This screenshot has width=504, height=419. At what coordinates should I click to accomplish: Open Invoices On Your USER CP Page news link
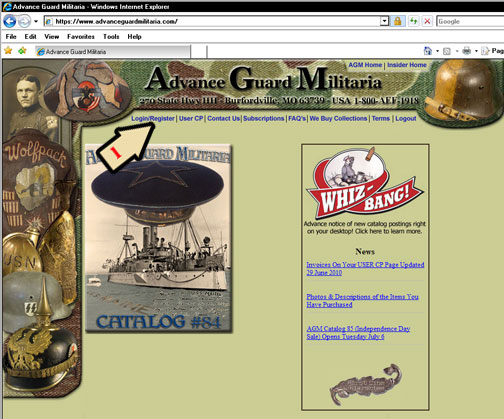click(x=365, y=269)
